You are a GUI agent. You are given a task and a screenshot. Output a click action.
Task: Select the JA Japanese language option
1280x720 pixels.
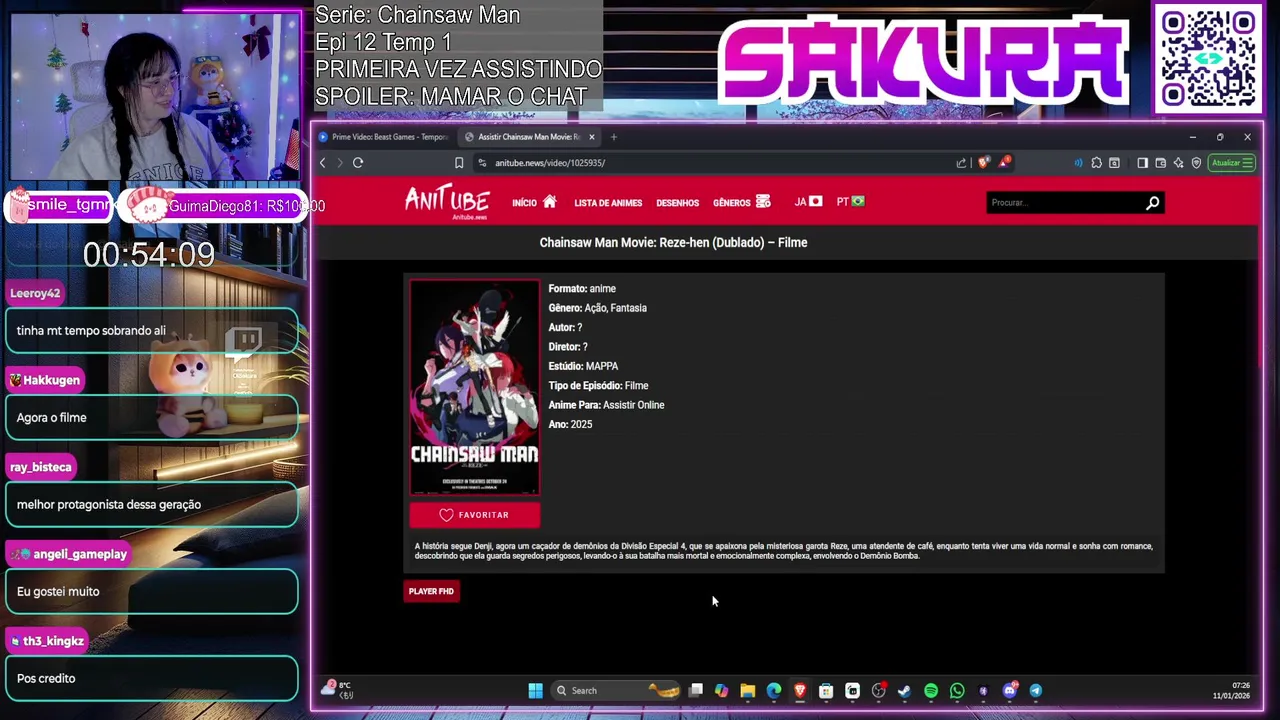808,202
